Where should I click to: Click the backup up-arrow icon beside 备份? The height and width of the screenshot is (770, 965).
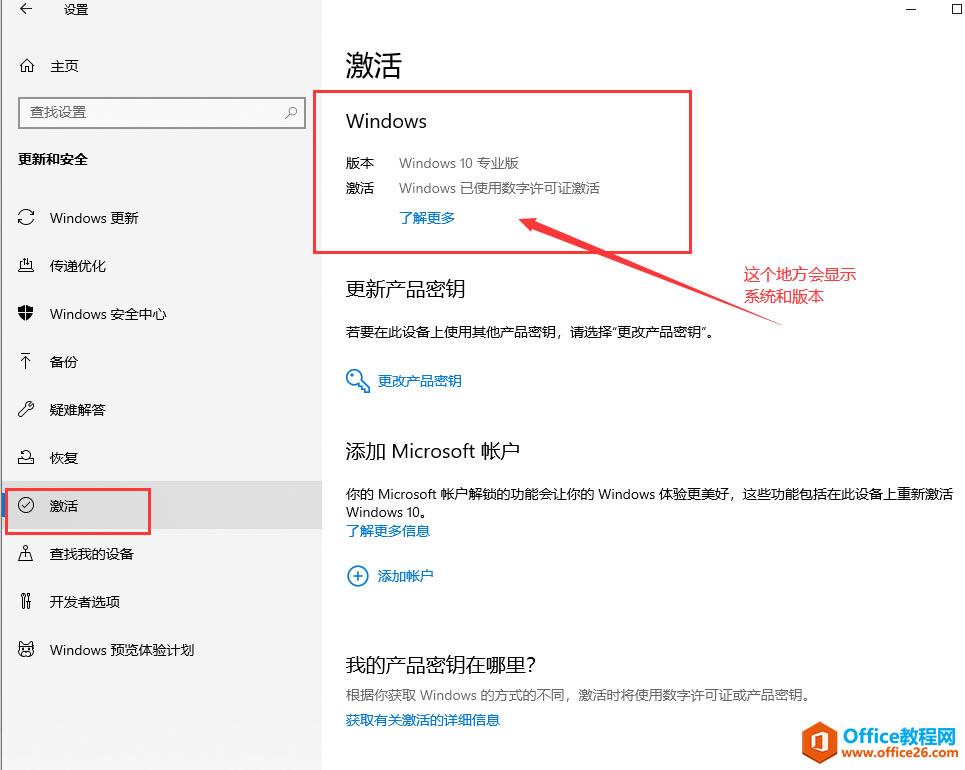pyautogui.click(x=25, y=361)
